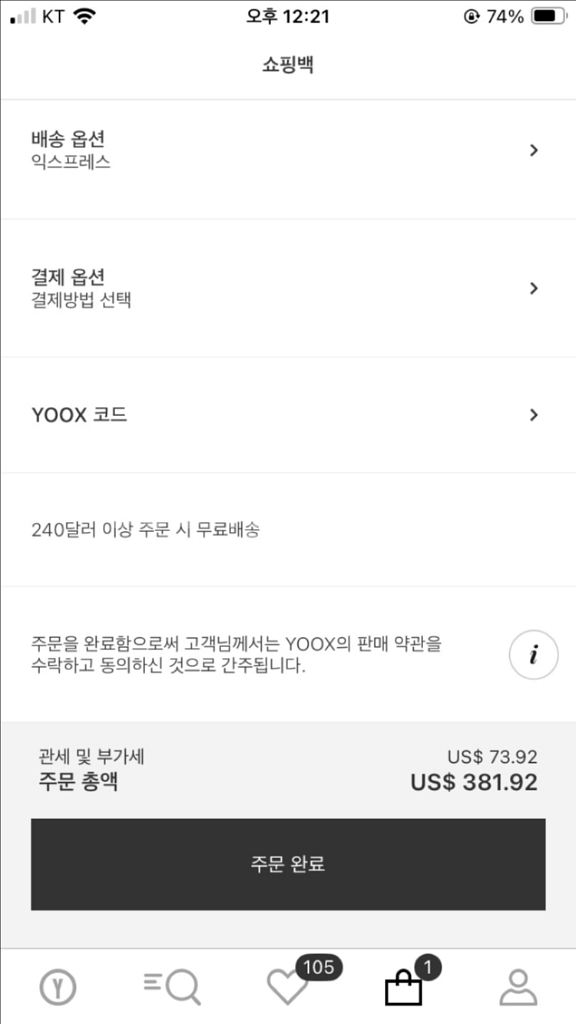Tap the order total US$ 381.92 amount
Viewport: 576px width, 1024px height.
tap(475, 782)
